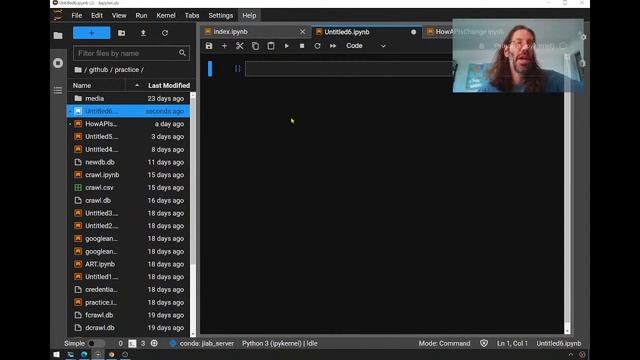Open the Table of Contents sidebar panel
Viewport: 640px width, 360px height.
click(58, 90)
